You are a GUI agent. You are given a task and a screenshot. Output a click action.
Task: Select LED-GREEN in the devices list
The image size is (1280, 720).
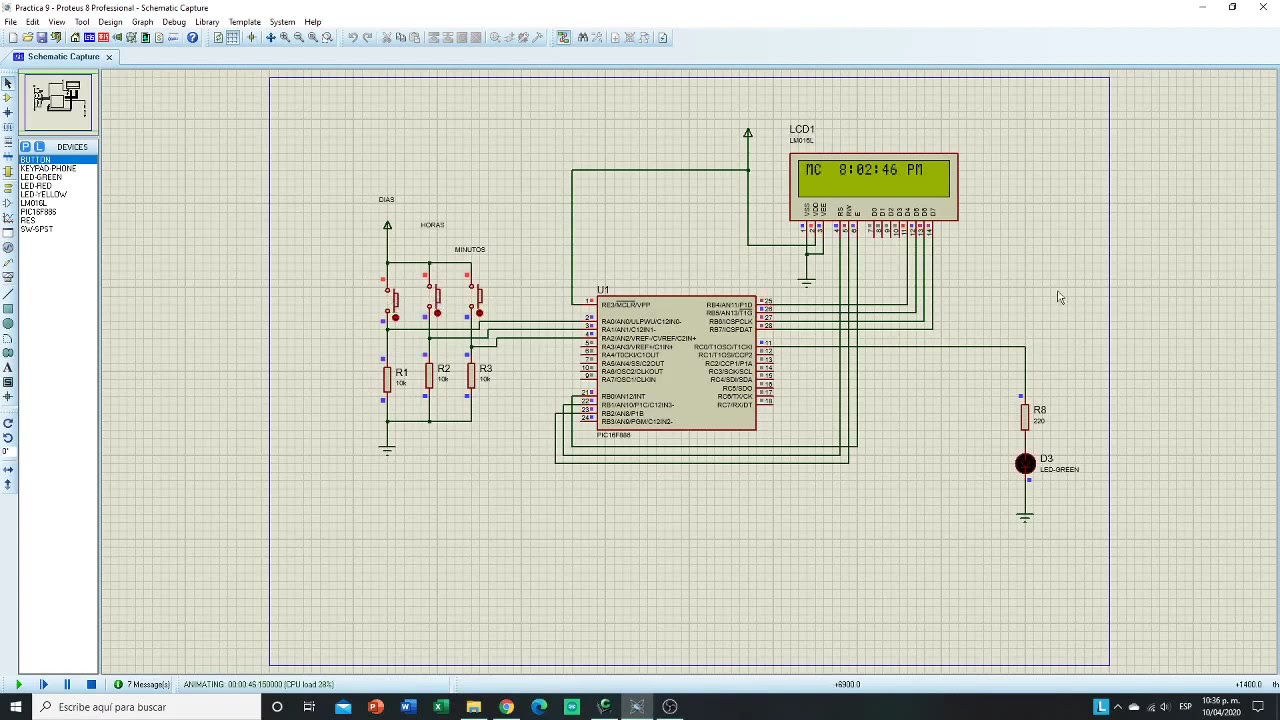coord(58,177)
